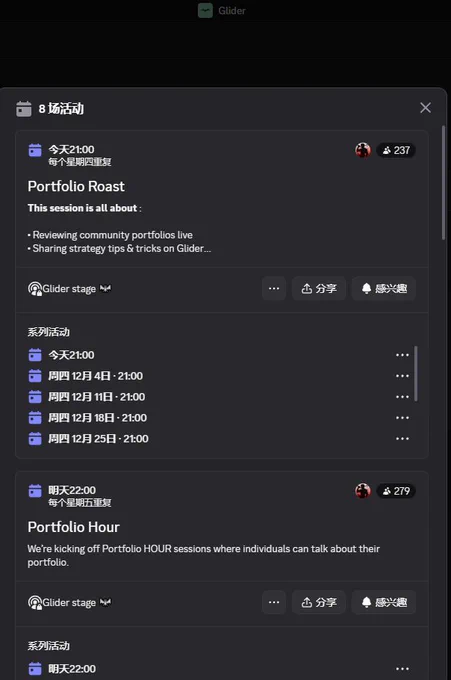View the 279 interested users count
This screenshot has width=451, height=680.
(396, 491)
